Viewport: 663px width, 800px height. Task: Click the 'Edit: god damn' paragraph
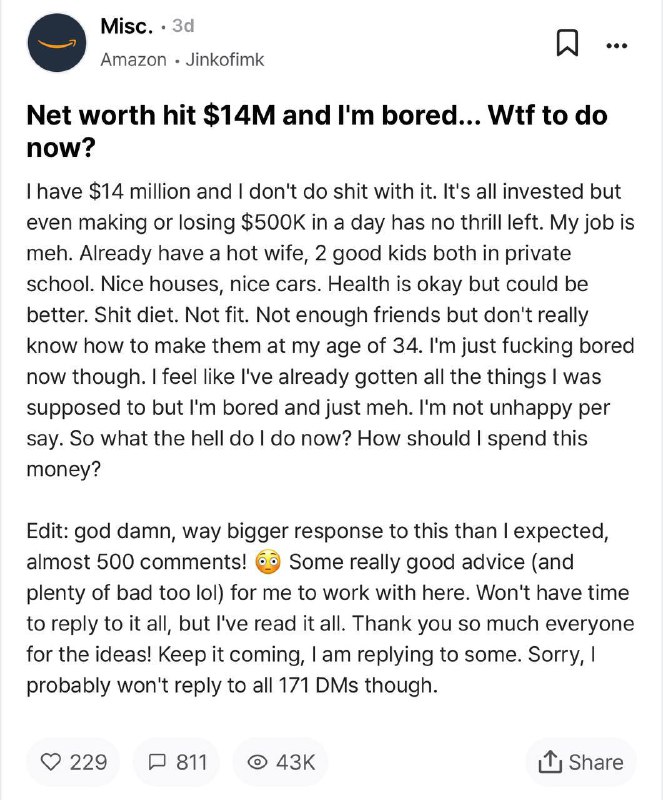tap(331, 608)
